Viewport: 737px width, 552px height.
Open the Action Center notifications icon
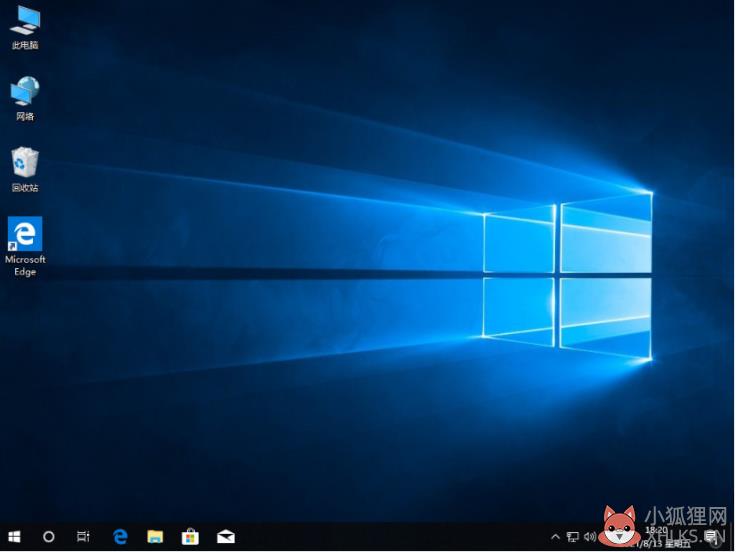pyautogui.click(x=712, y=536)
